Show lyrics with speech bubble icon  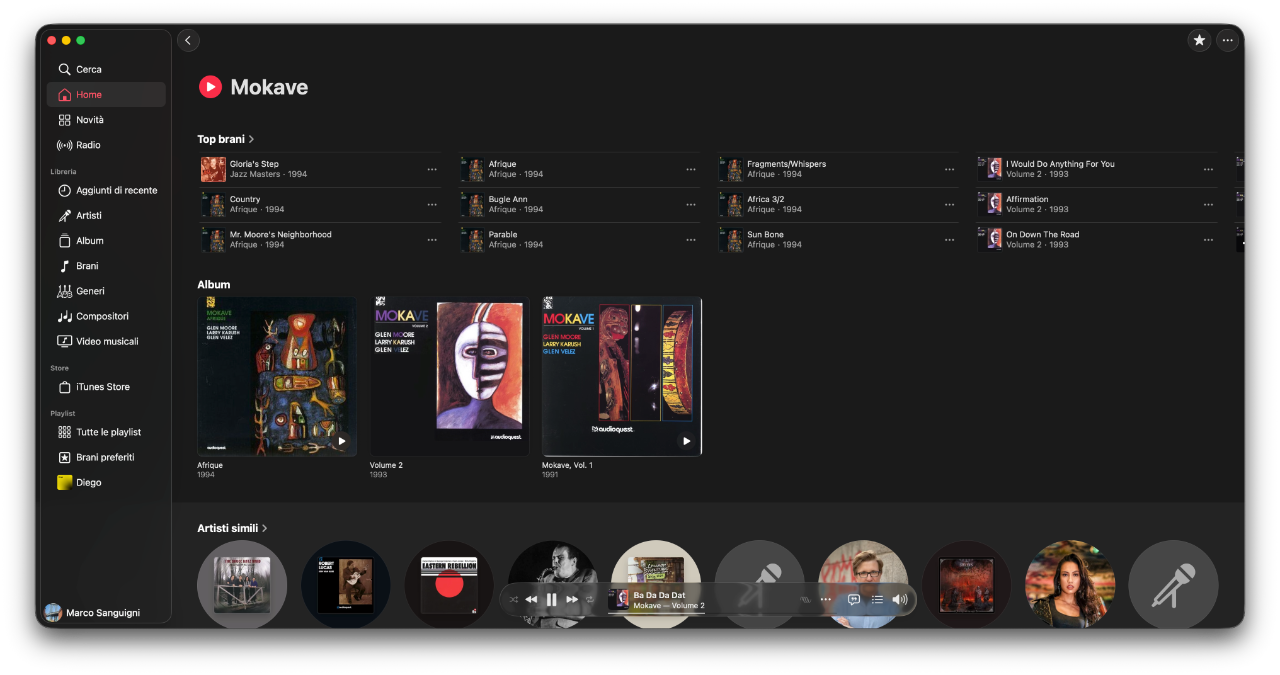[854, 599]
